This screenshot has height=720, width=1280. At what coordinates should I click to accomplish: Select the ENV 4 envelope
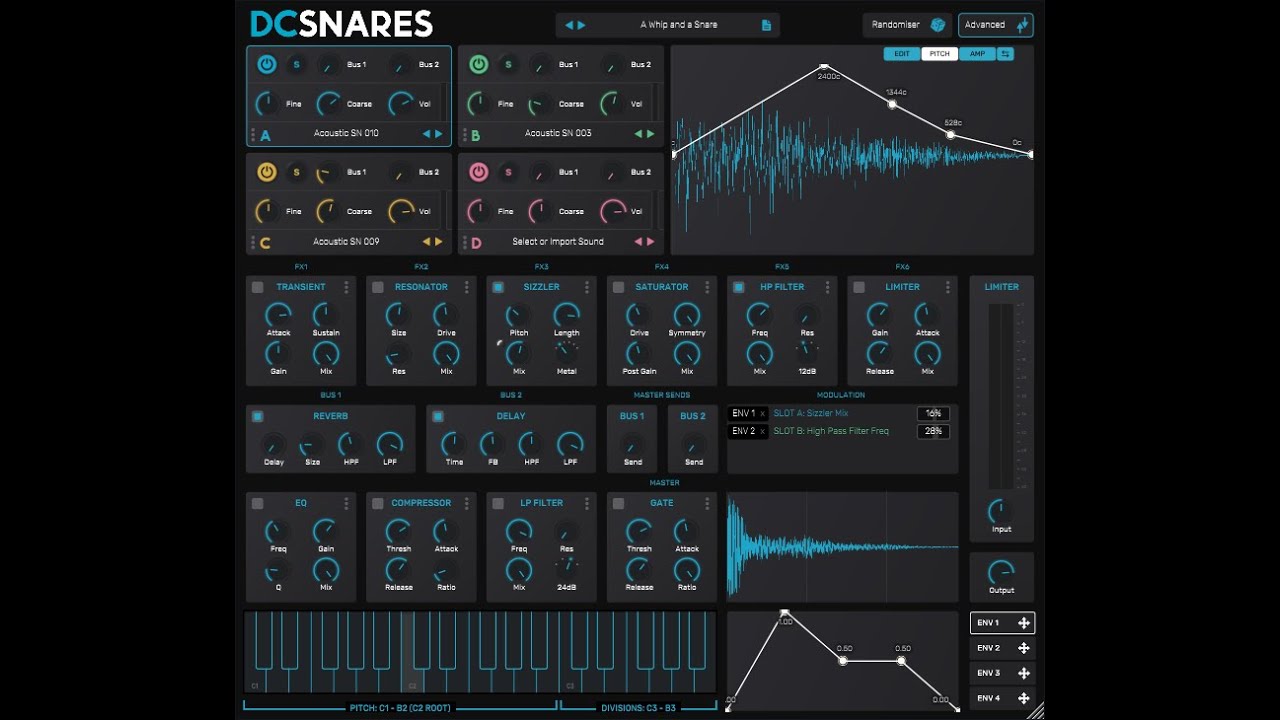point(1002,698)
